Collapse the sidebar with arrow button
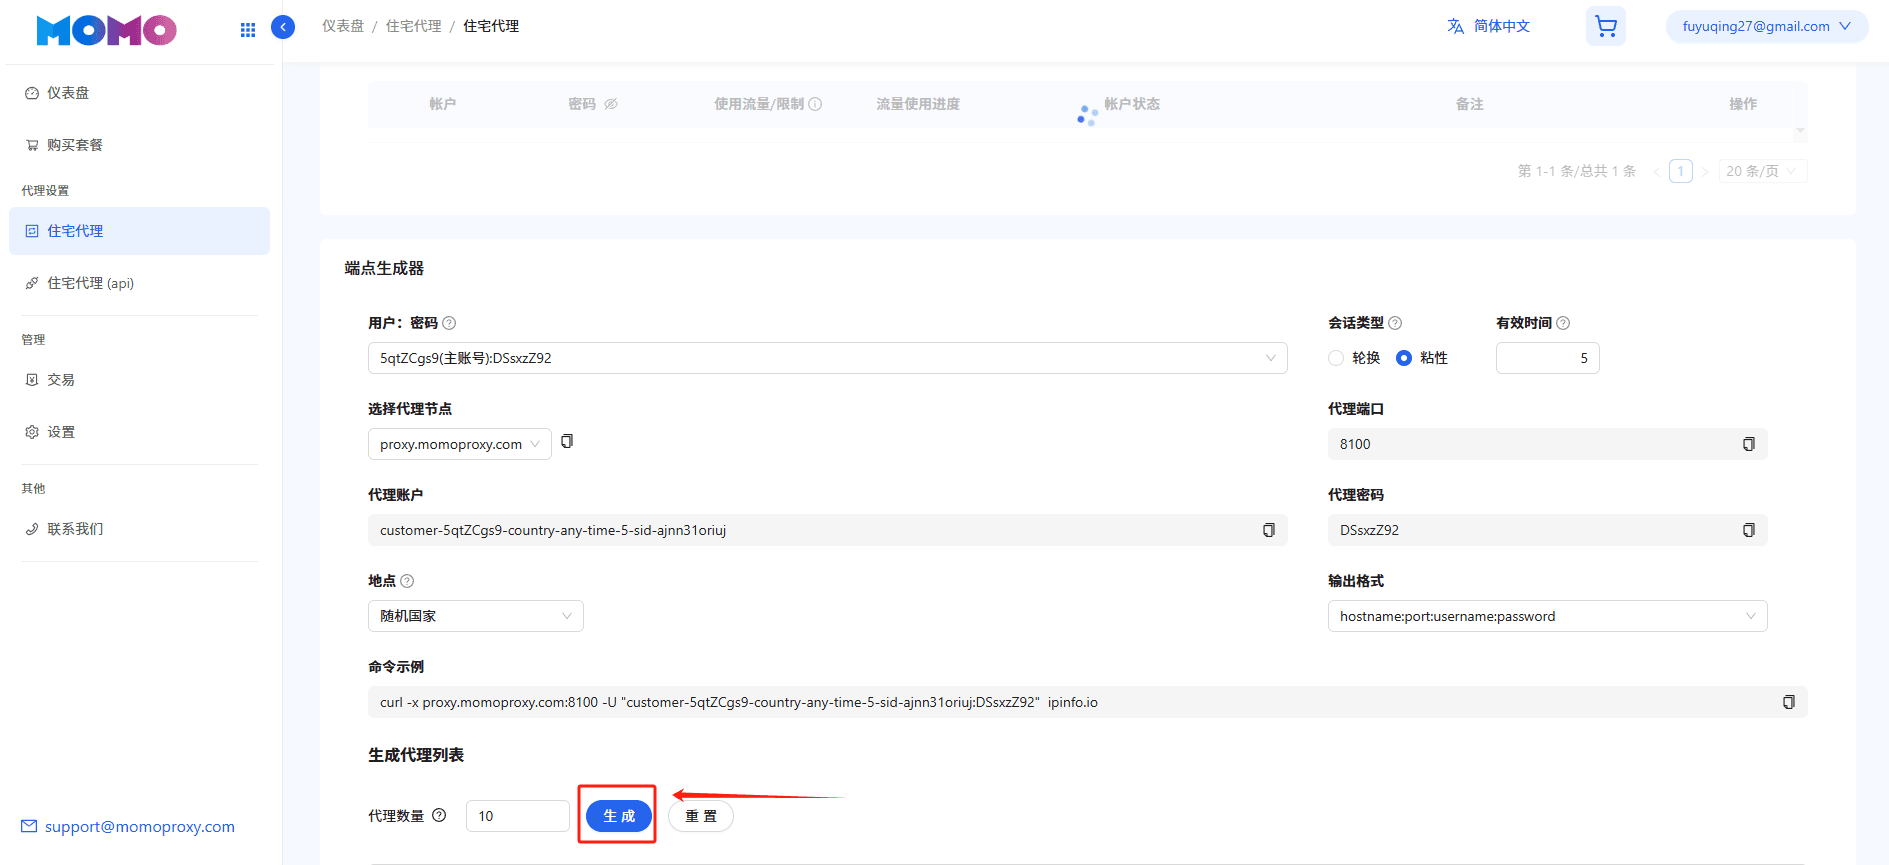 tap(283, 27)
